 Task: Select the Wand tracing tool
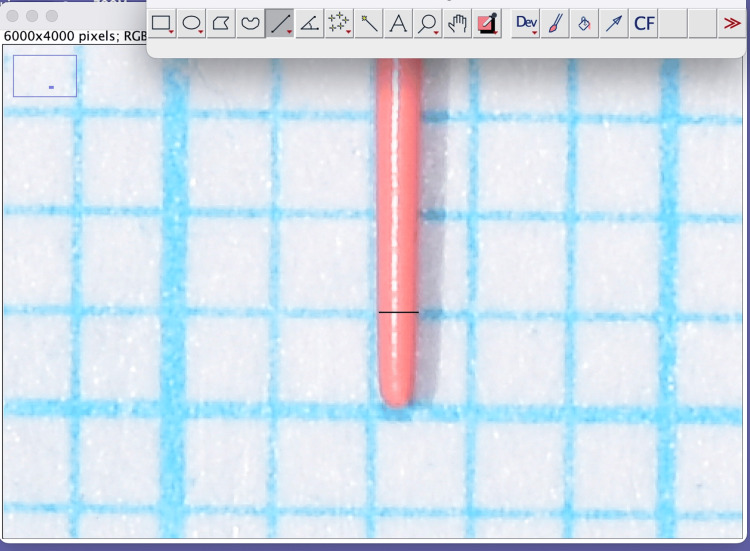click(369, 23)
